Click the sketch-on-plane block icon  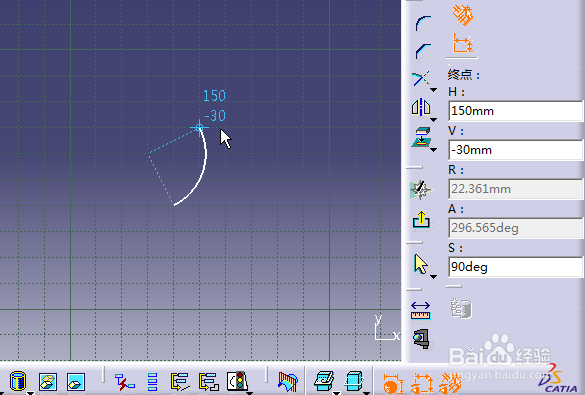324,381
